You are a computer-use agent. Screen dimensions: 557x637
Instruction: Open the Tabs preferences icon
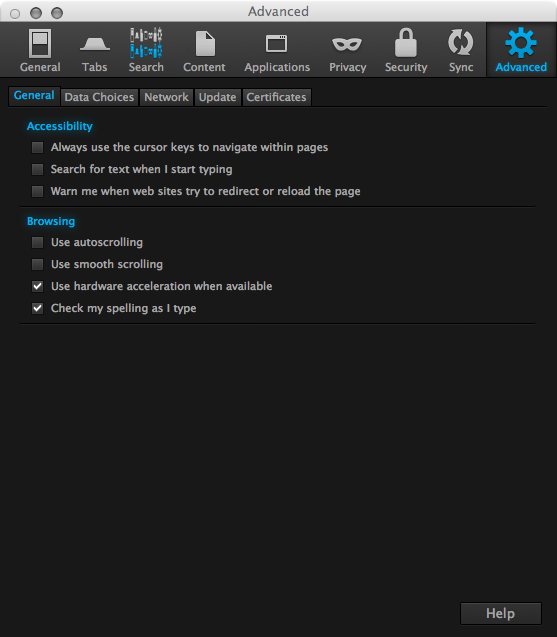(95, 44)
